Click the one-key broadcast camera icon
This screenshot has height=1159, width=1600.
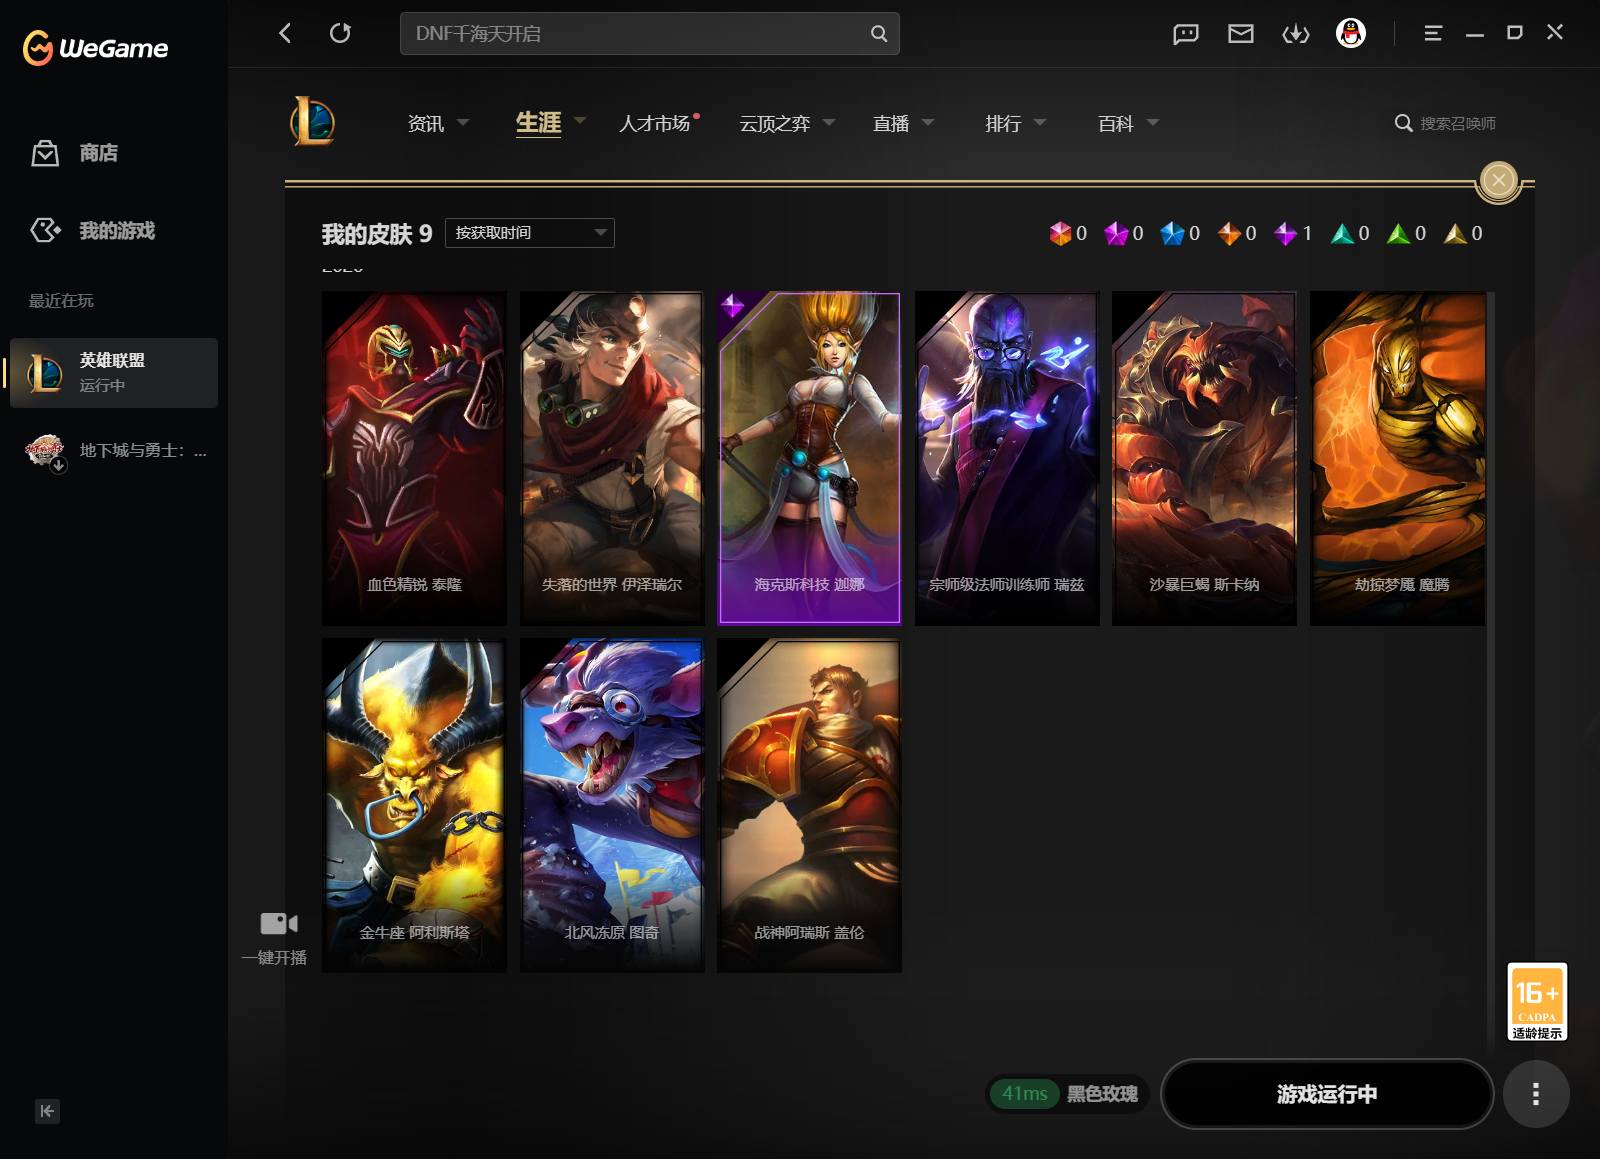click(x=278, y=923)
